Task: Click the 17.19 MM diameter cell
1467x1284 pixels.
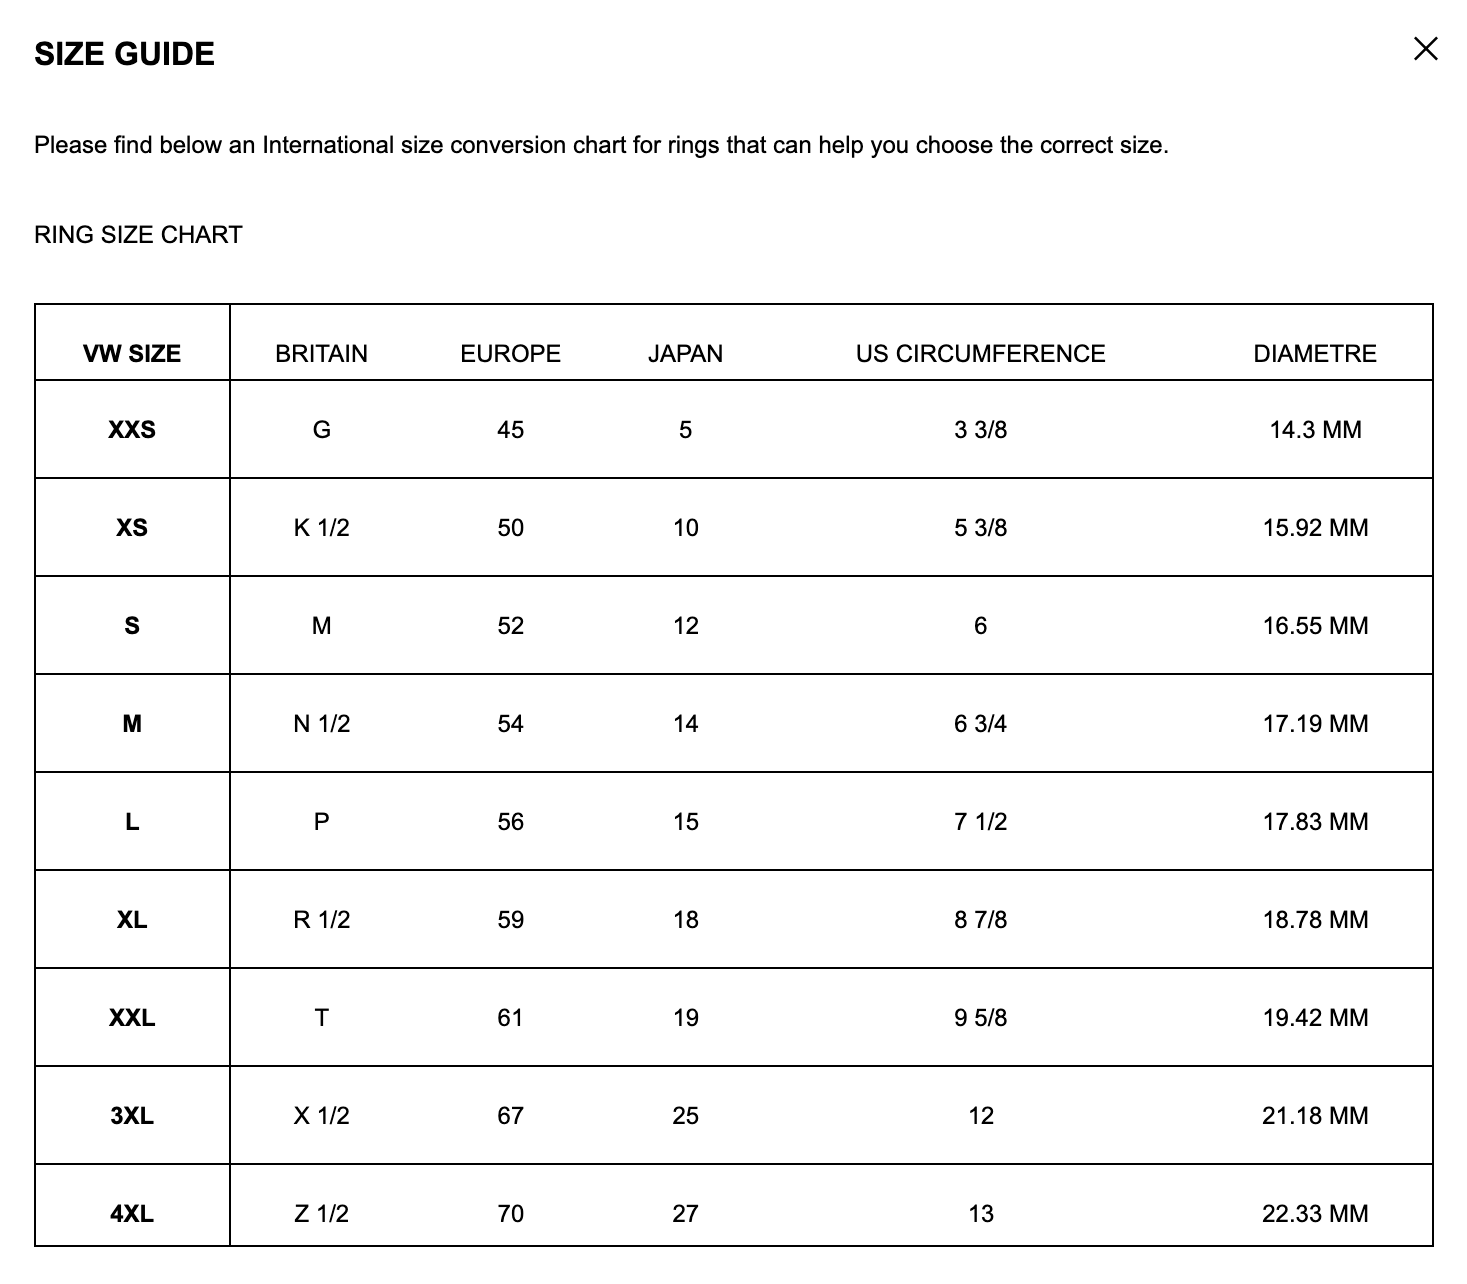Action: 1315,724
